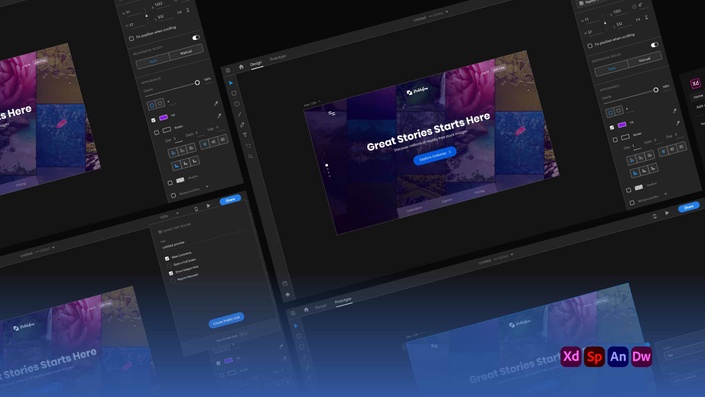705x397 pixels.
Task: Select the Zoom magnifier tool in center toolbar
Action: pos(250,156)
